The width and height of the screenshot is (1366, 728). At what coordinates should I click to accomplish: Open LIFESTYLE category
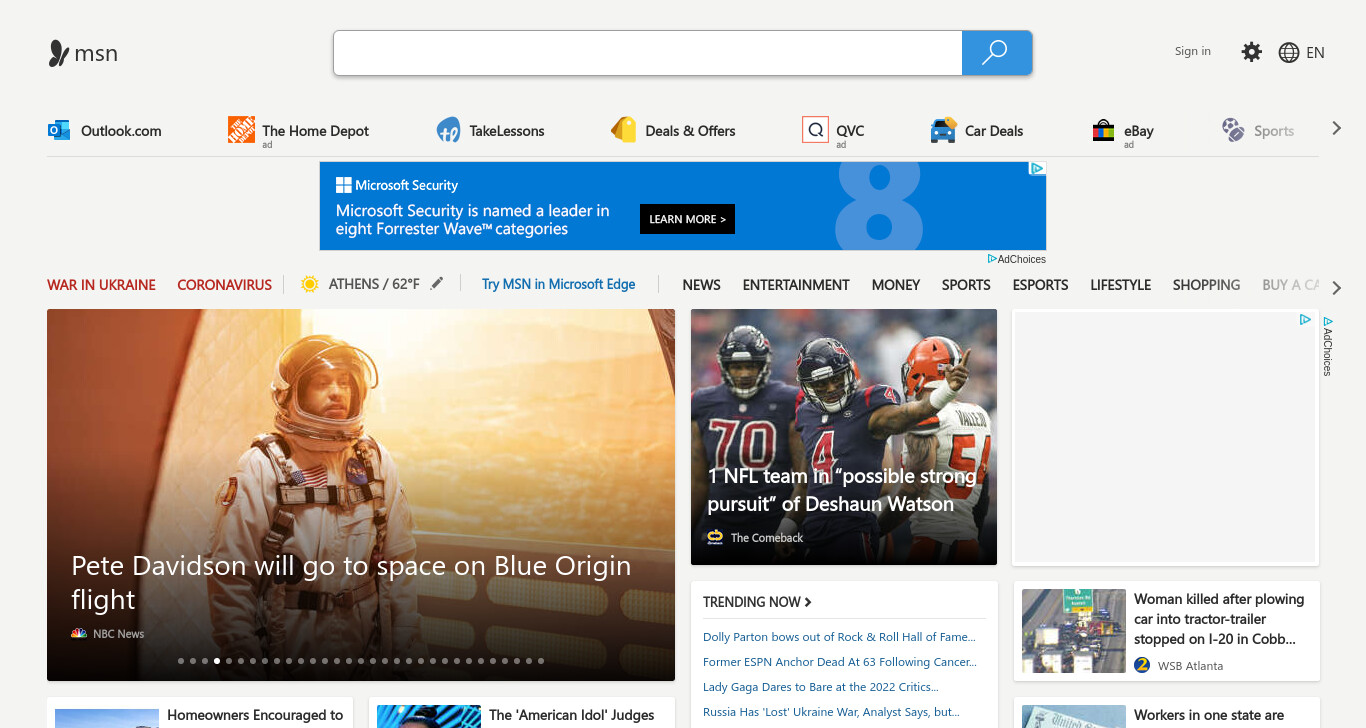click(x=1120, y=285)
